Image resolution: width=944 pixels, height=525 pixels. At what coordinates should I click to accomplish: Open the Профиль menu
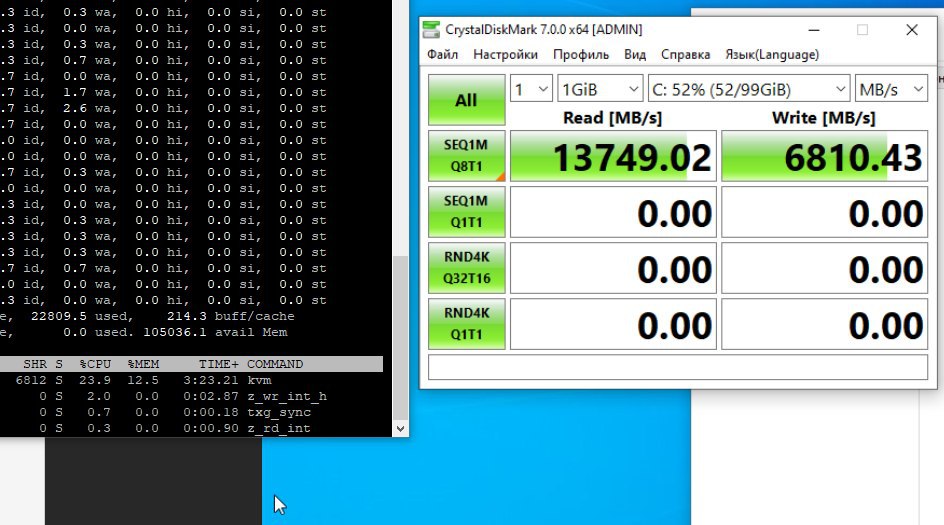(x=581, y=55)
